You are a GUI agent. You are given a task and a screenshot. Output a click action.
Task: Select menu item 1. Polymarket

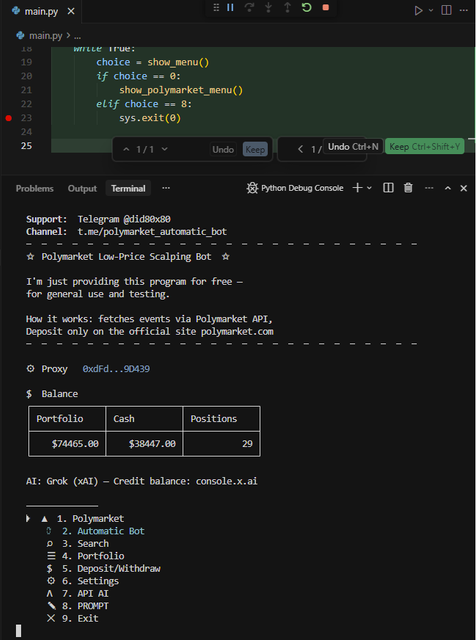coord(90,519)
